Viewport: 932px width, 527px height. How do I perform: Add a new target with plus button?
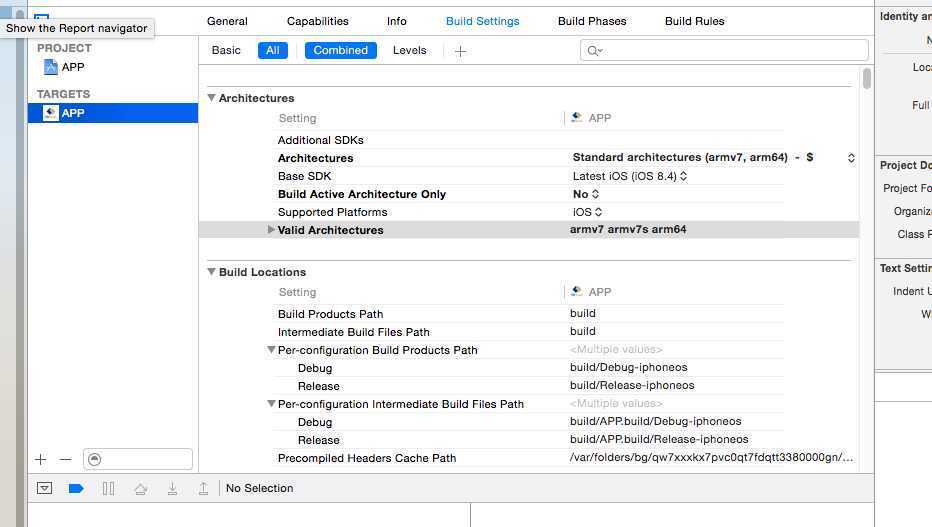pos(40,459)
